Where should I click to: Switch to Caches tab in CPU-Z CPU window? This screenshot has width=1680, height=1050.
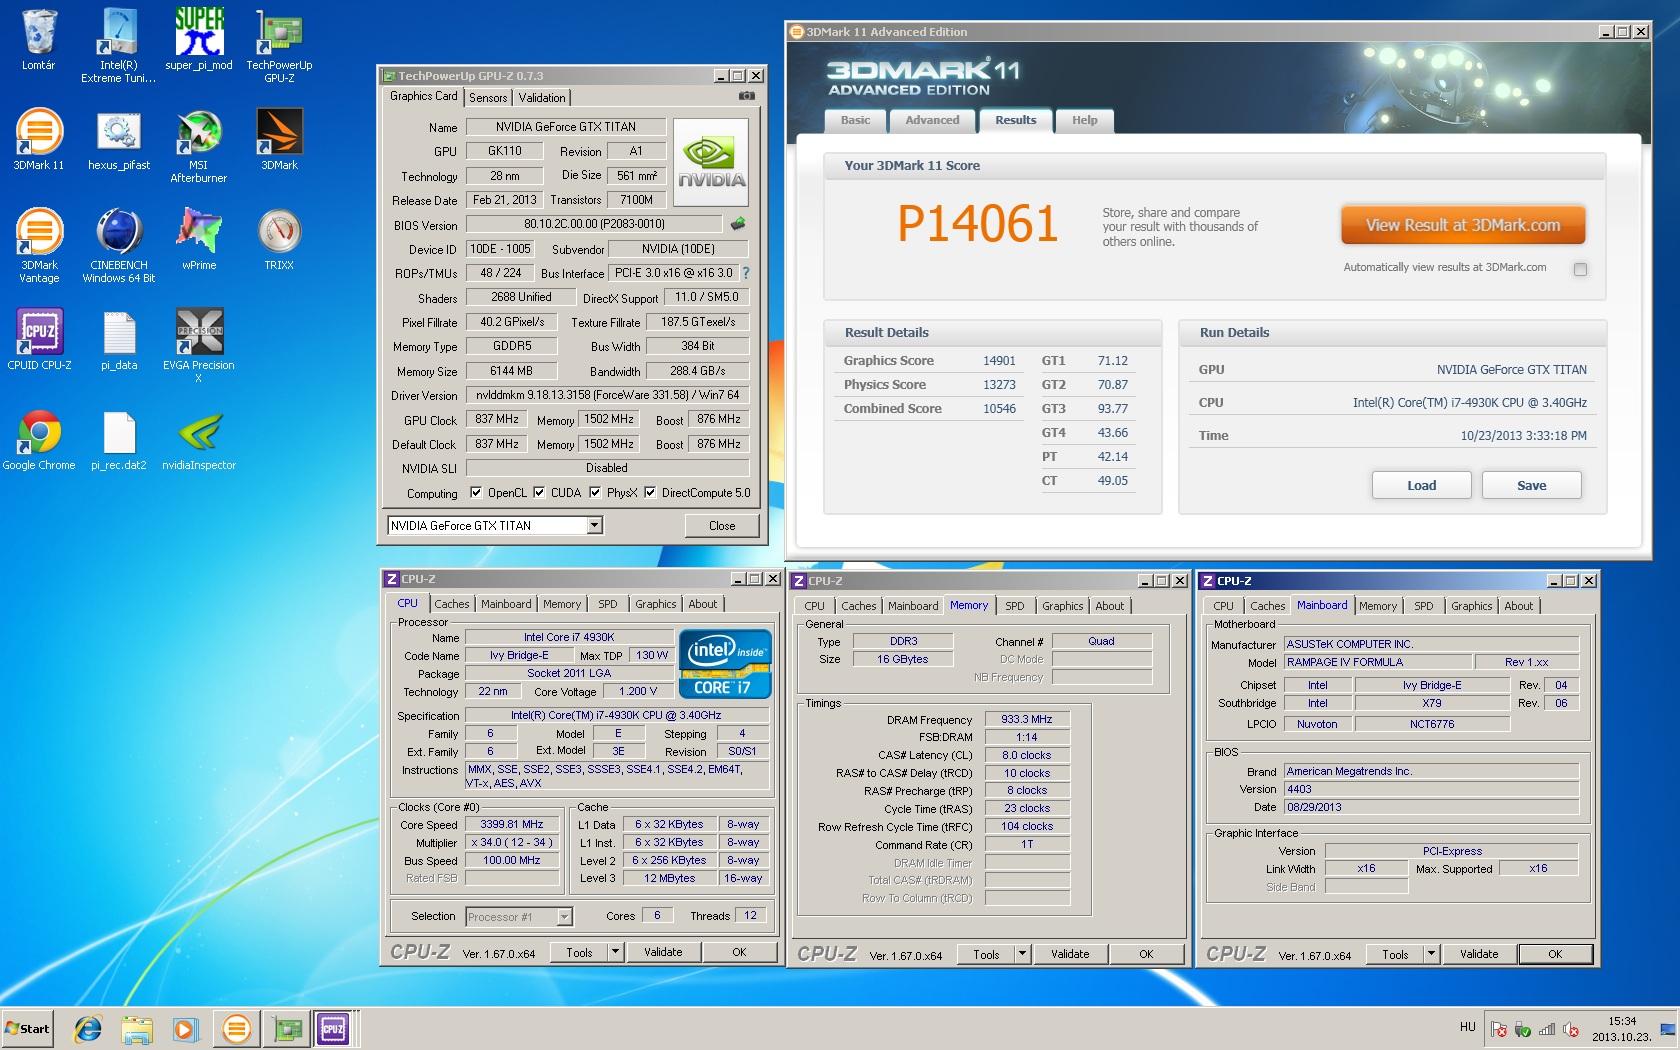coord(451,604)
